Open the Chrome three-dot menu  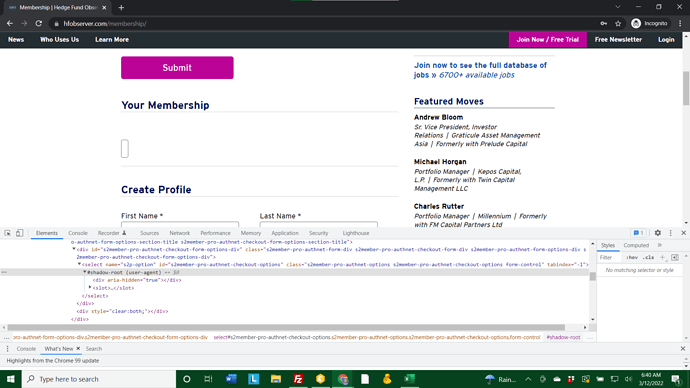point(680,23)
